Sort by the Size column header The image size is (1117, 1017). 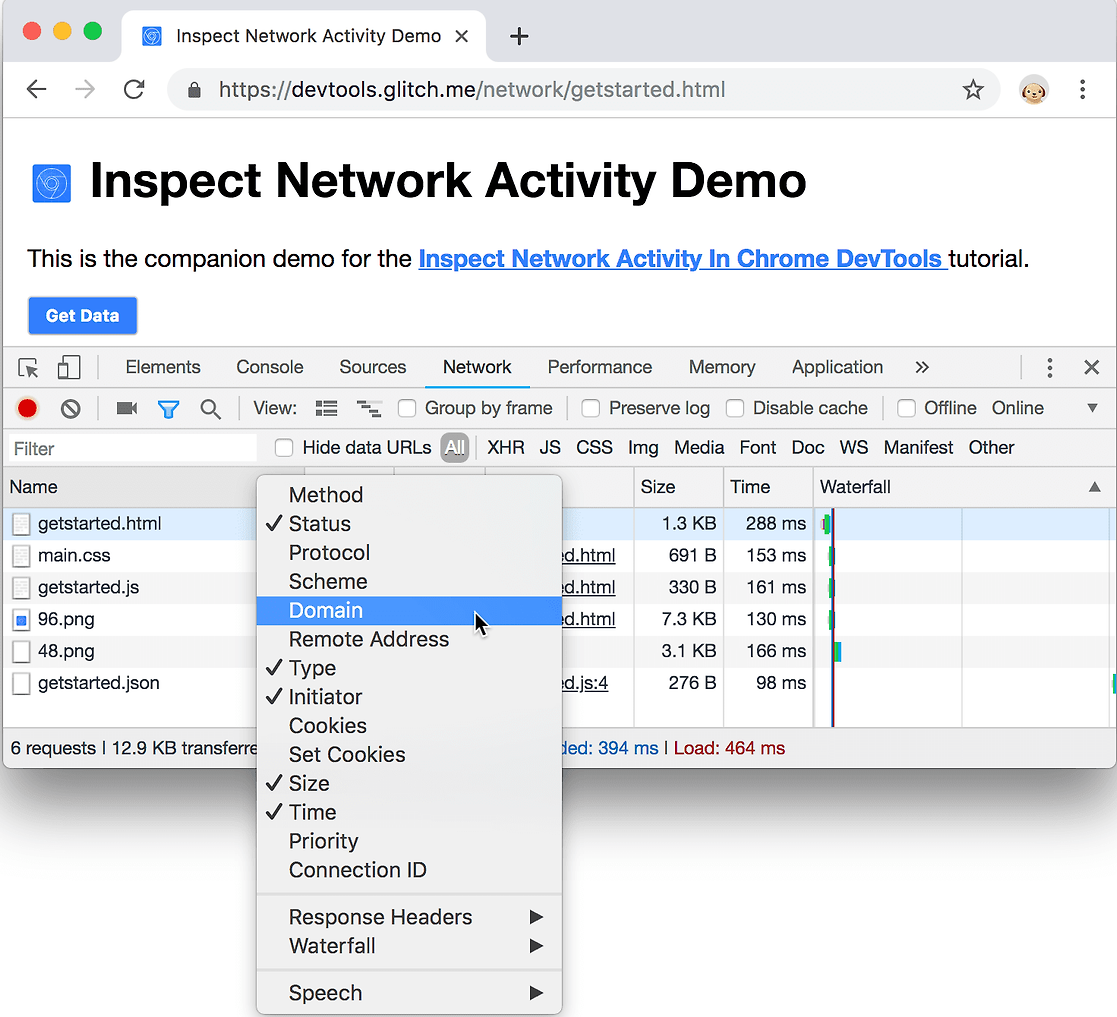tap(678, 487)
